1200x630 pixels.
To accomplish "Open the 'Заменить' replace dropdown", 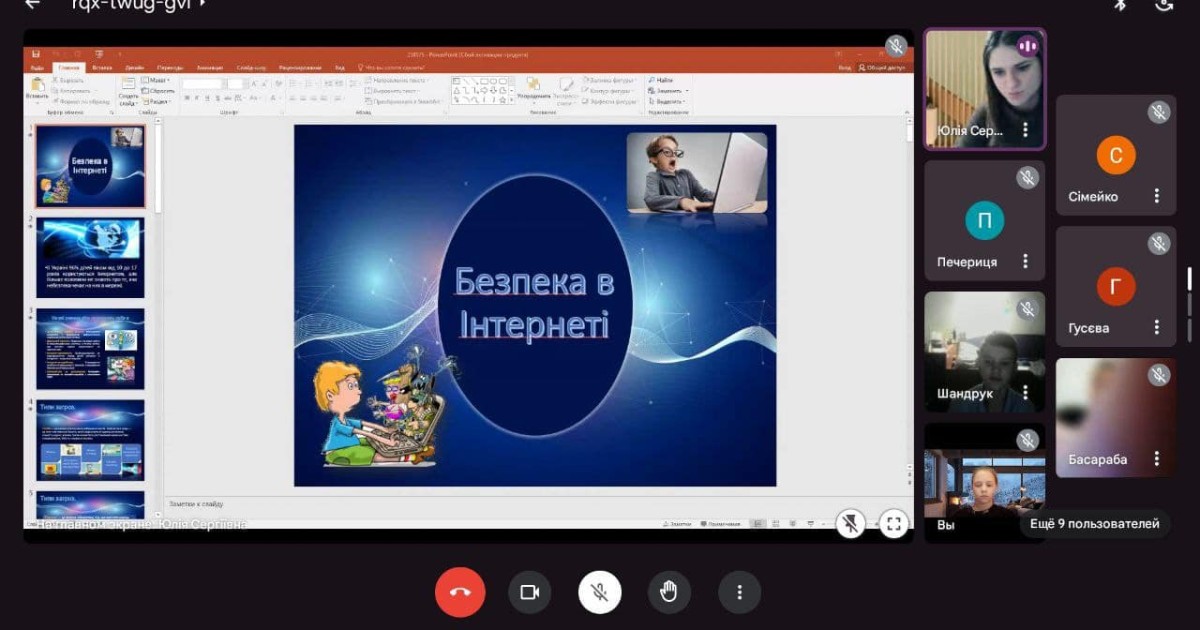I will point(668,91).
